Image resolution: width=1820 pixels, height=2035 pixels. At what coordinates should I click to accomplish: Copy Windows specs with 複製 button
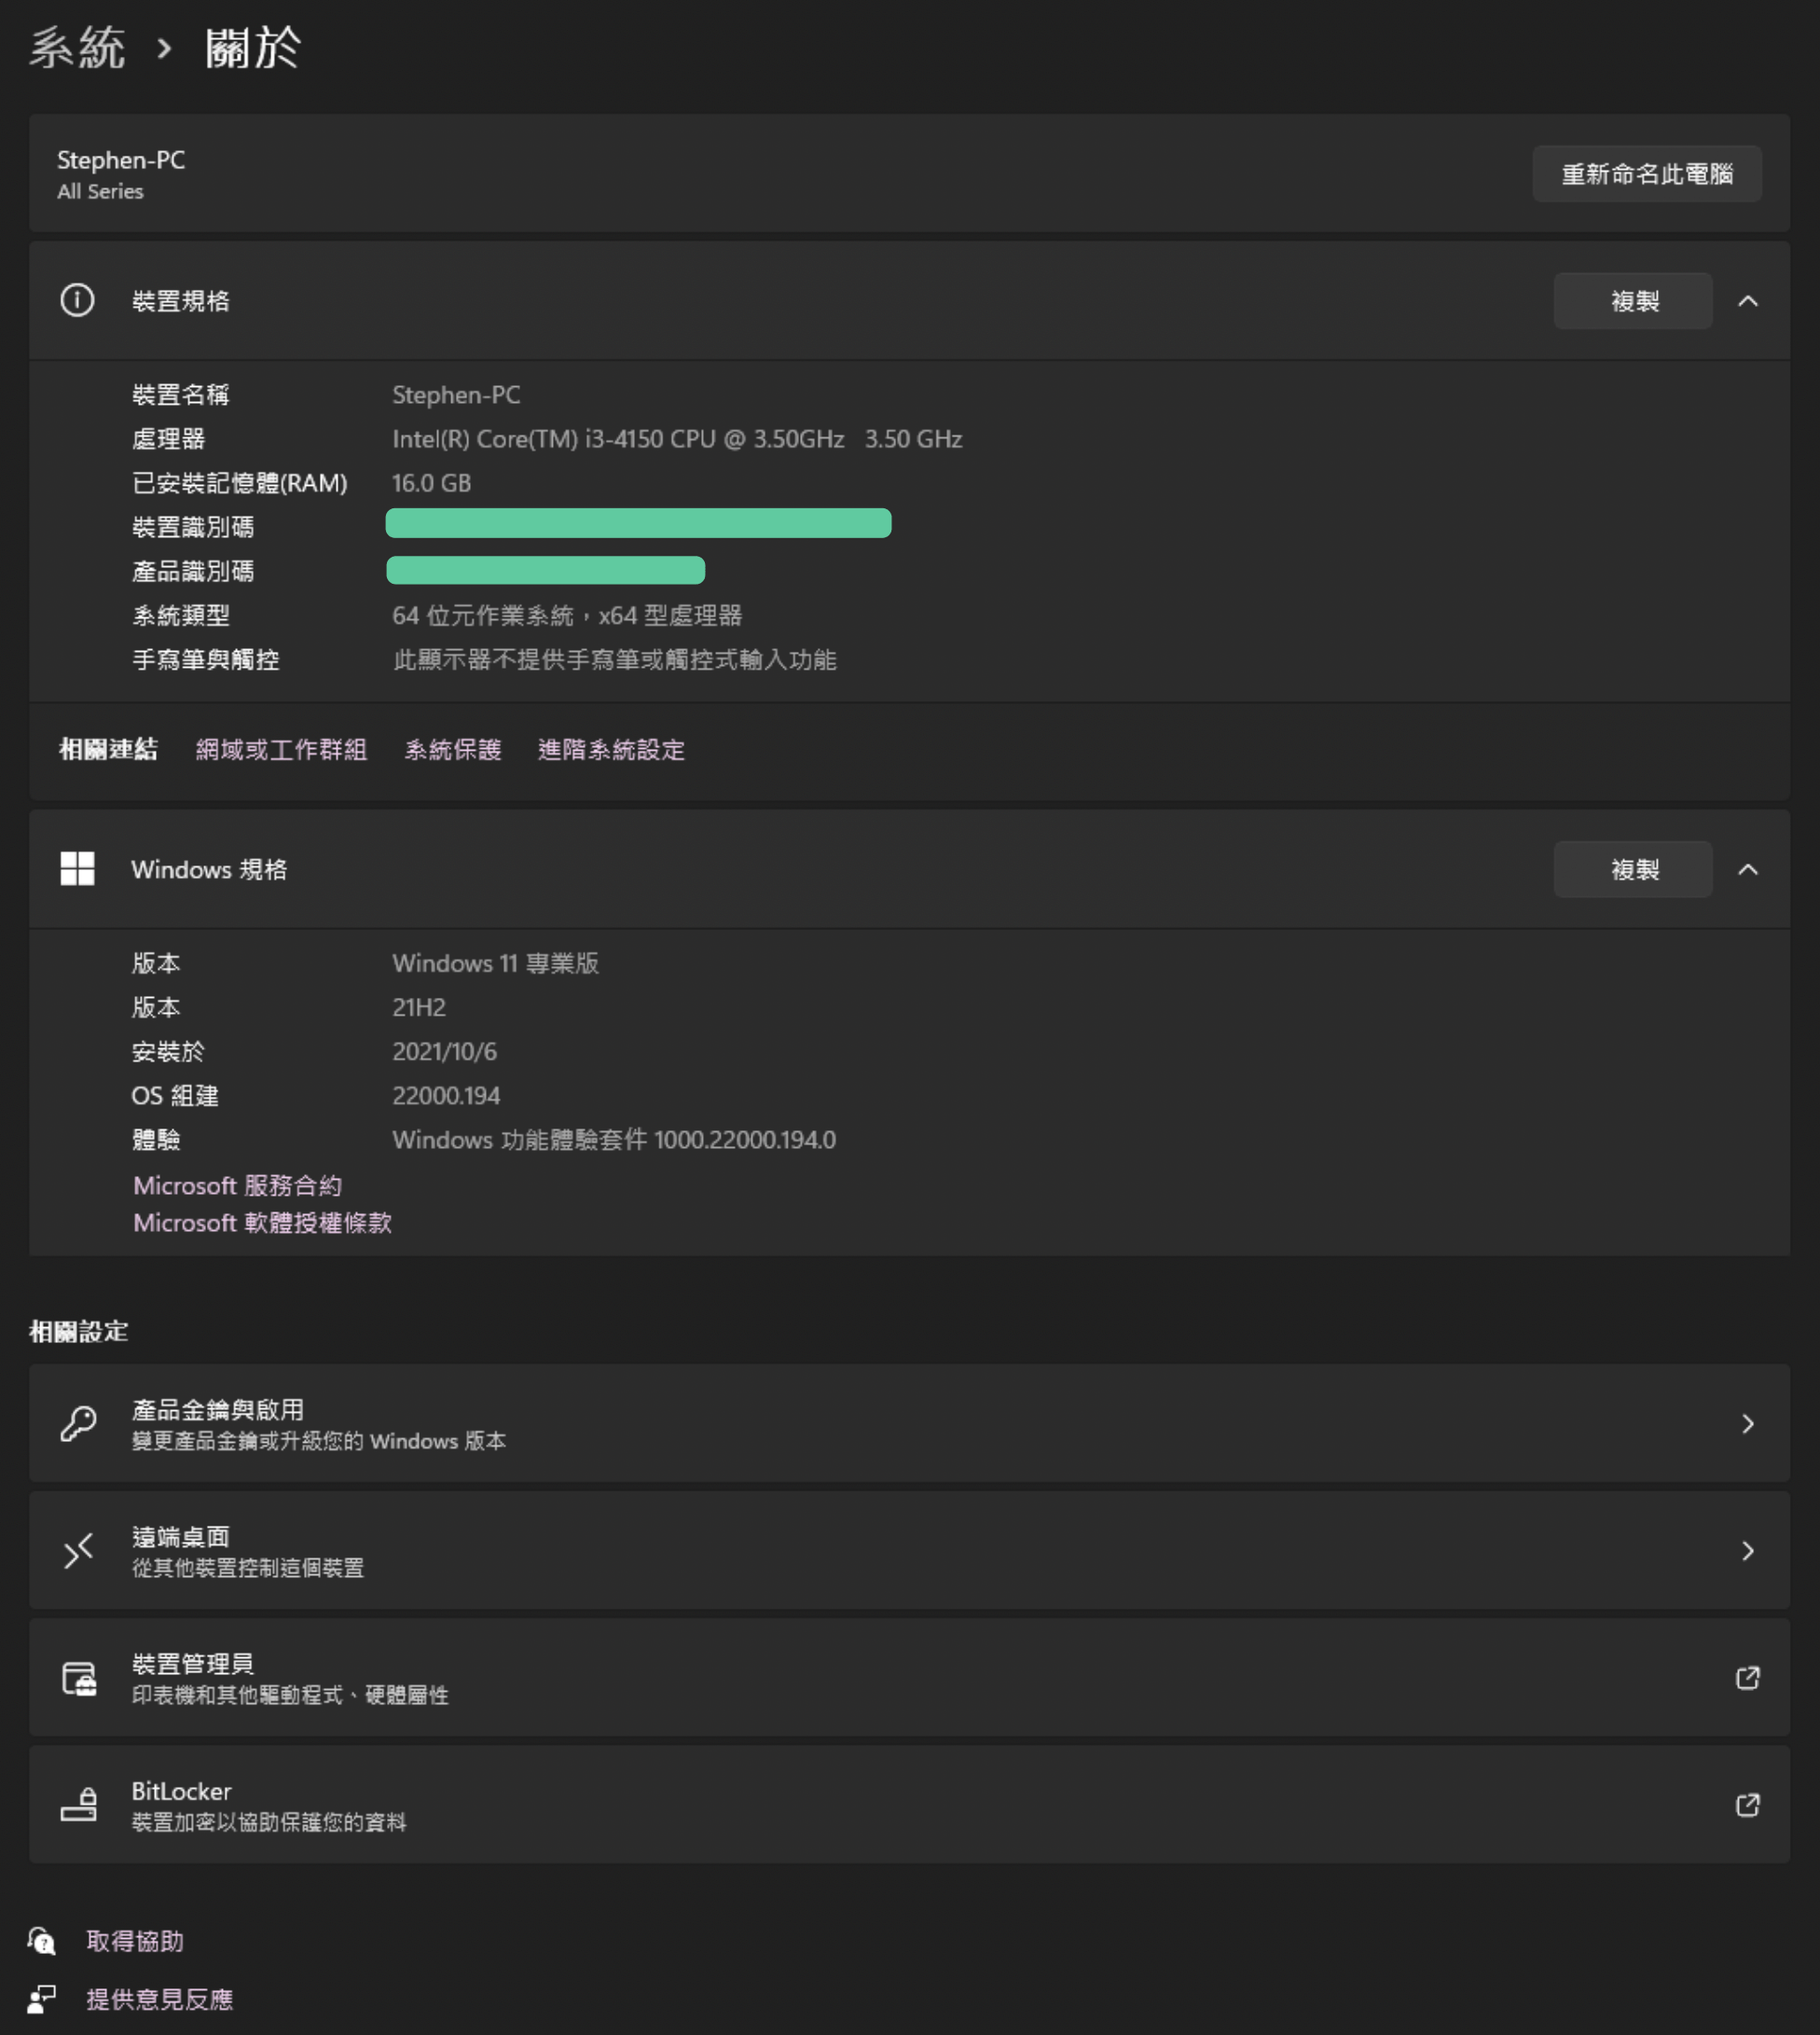coord(1633,870)
